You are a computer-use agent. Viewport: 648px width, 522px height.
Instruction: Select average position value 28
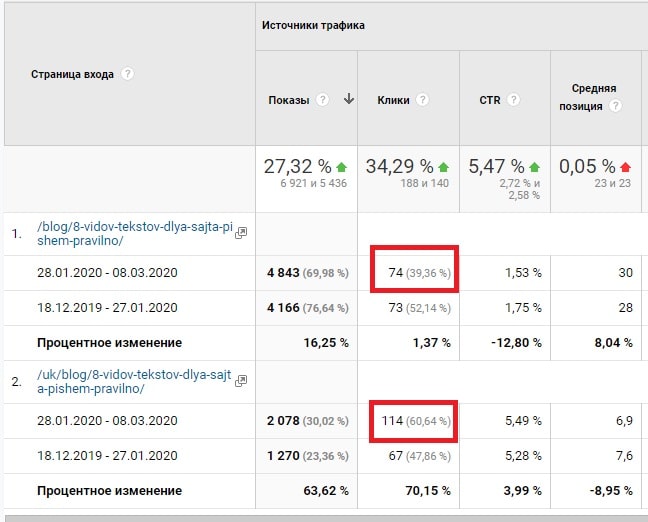tap(626, 308)
